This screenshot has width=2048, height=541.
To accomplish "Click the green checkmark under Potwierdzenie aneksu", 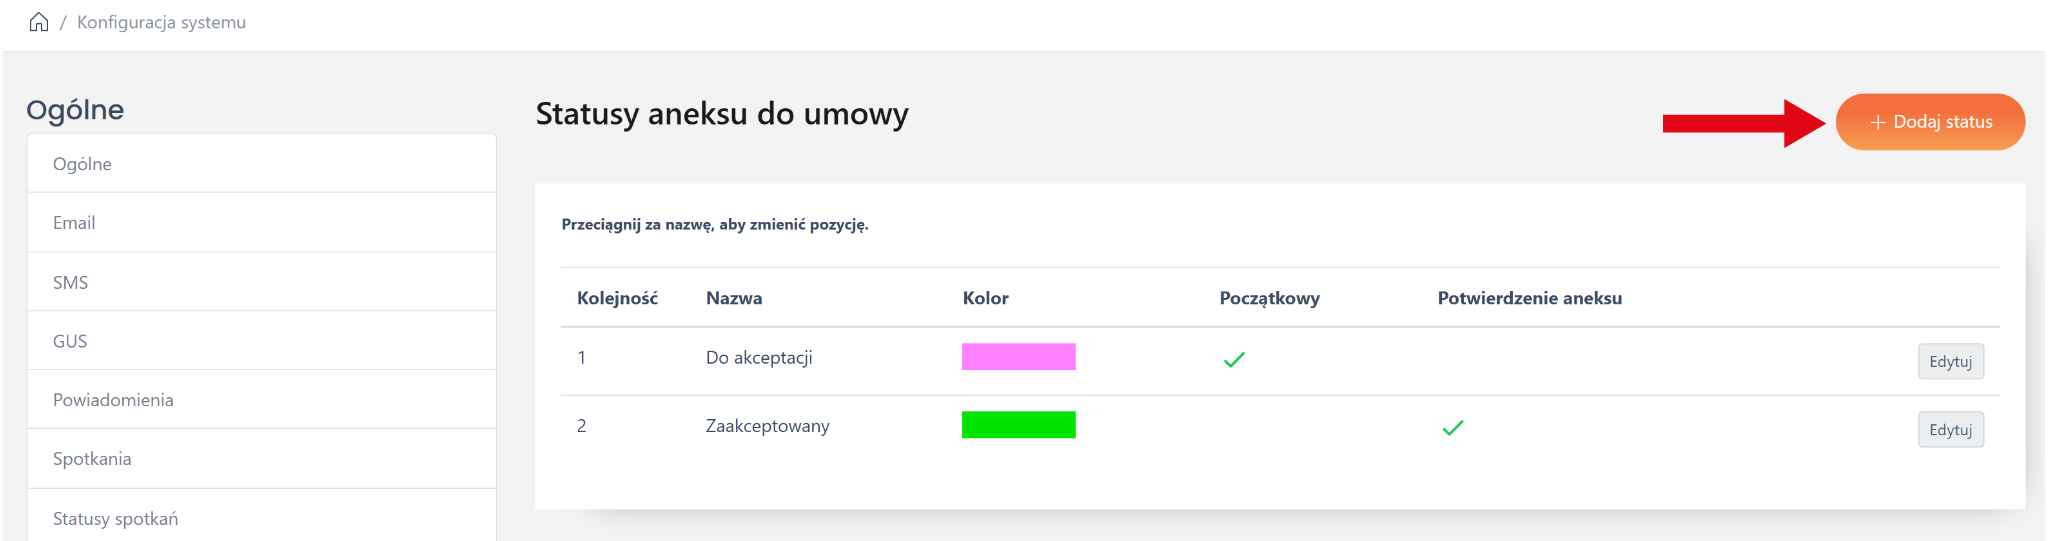I will pyautogui.click(x=1452, y=428).
